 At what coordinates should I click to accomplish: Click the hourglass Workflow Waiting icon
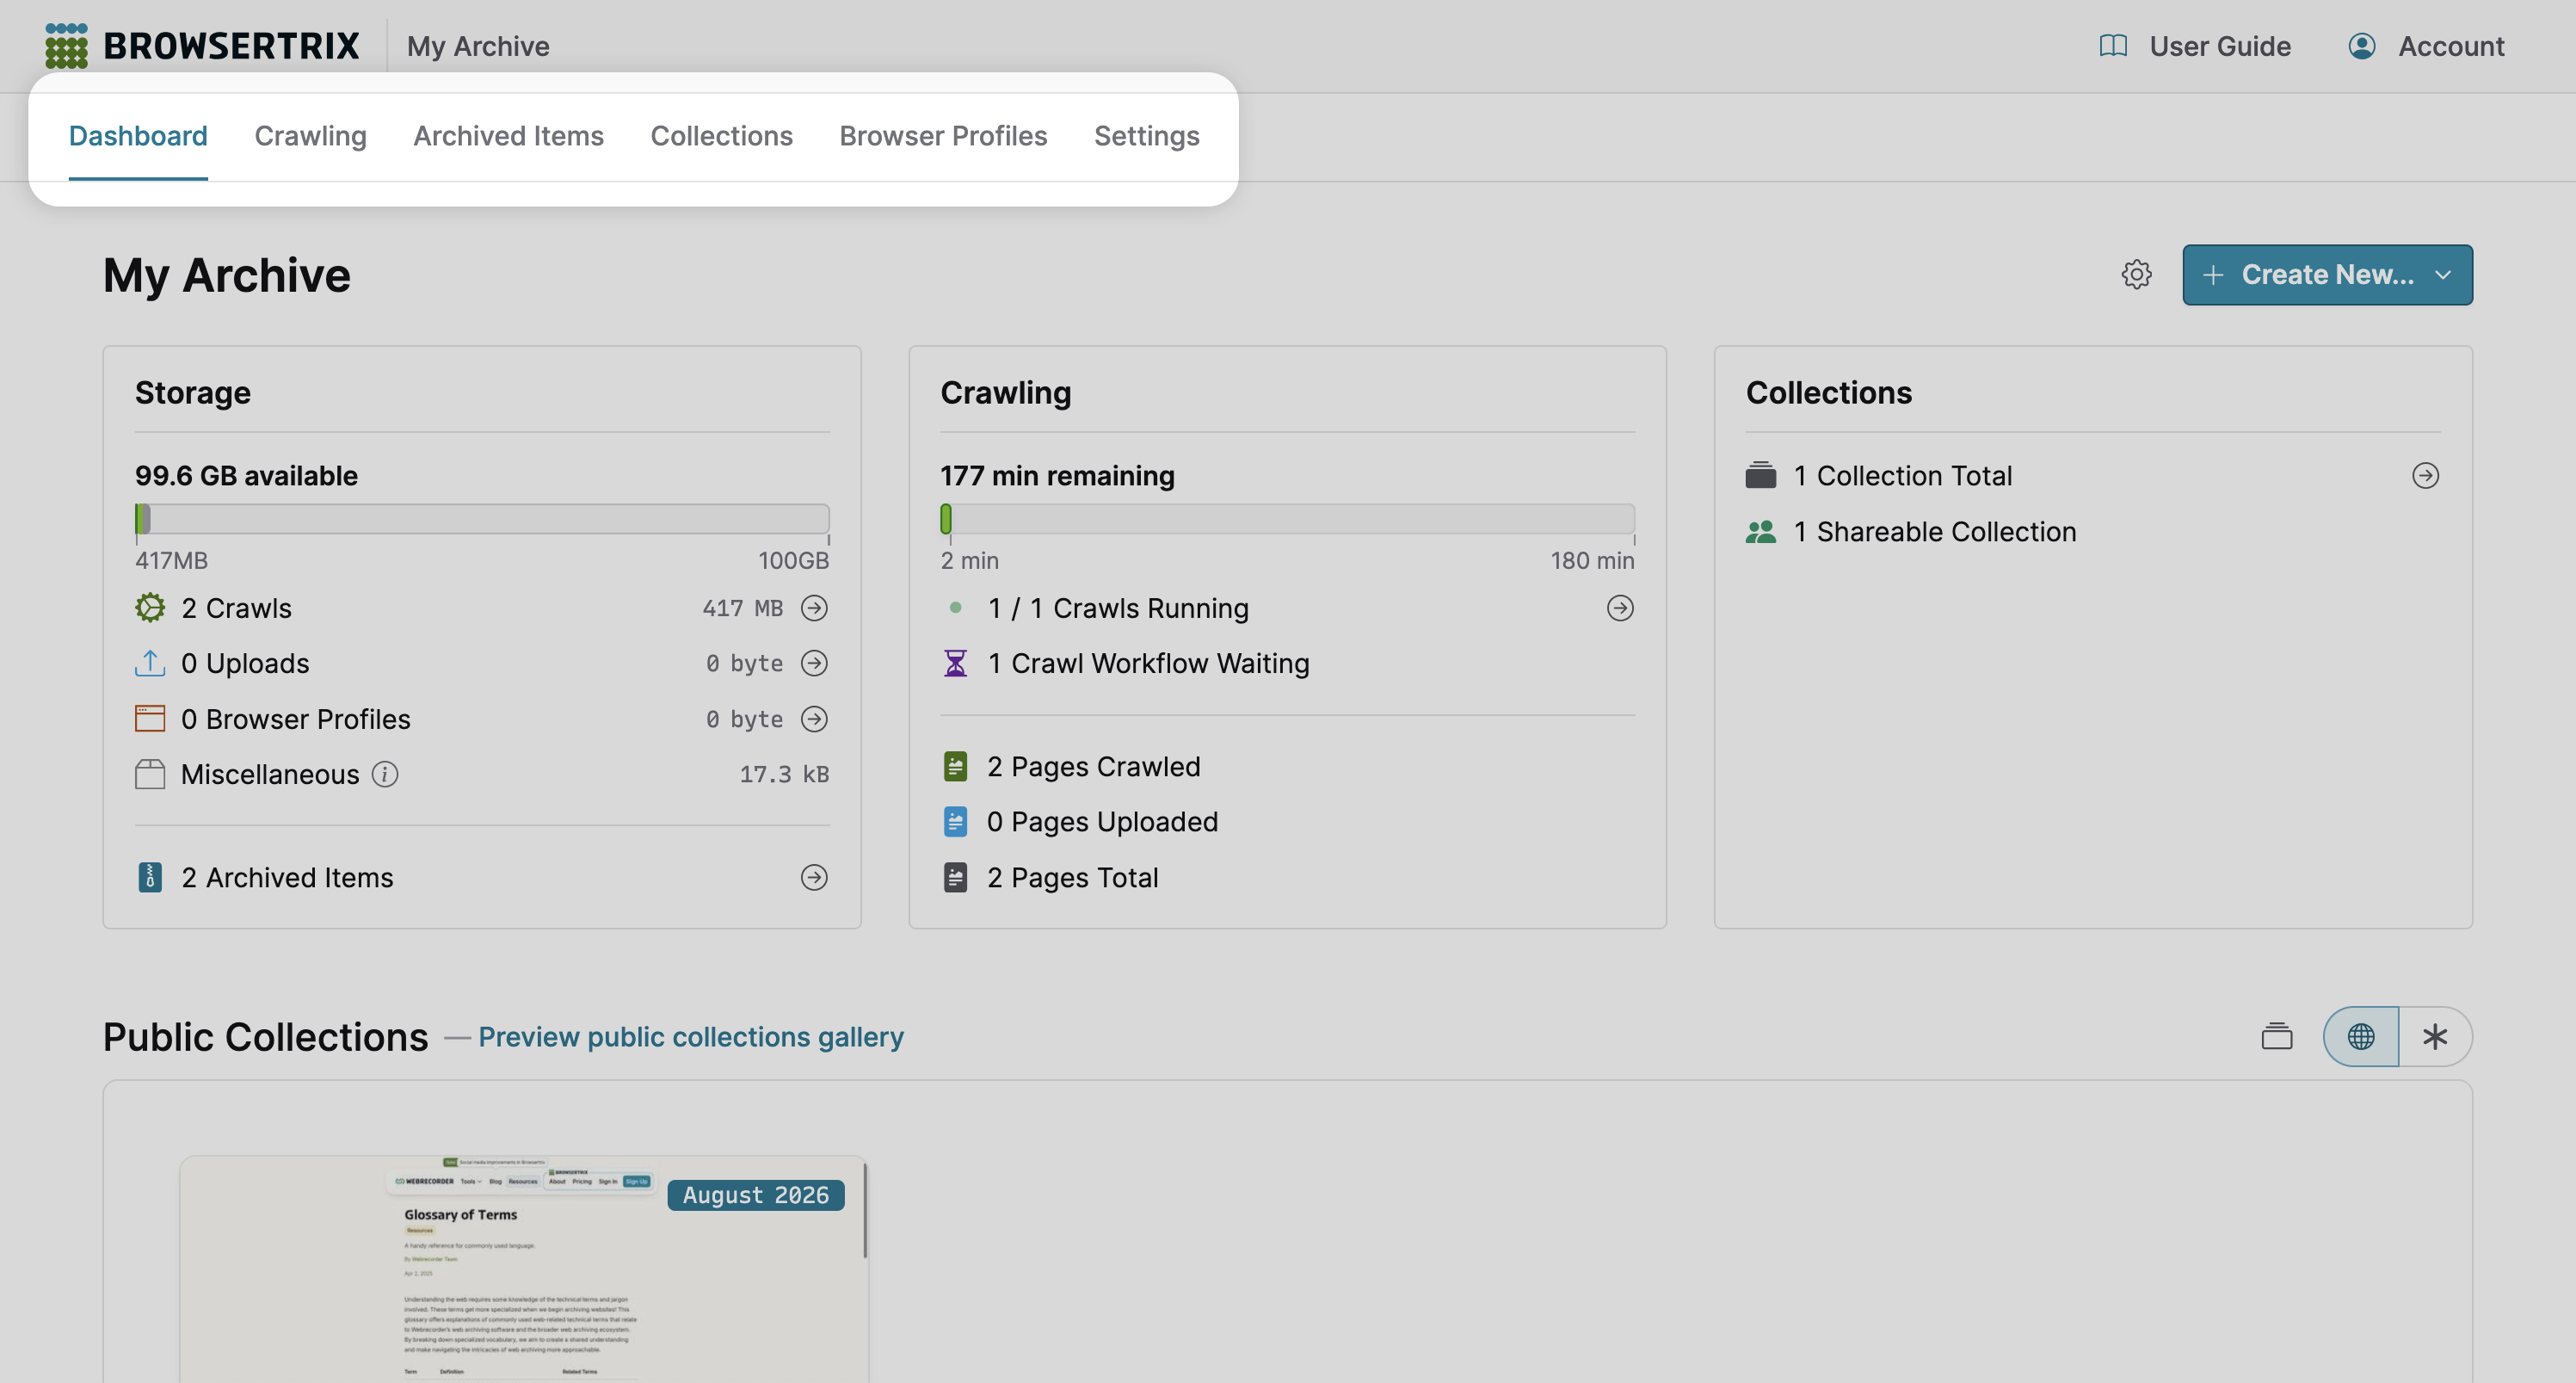[955, 663]
